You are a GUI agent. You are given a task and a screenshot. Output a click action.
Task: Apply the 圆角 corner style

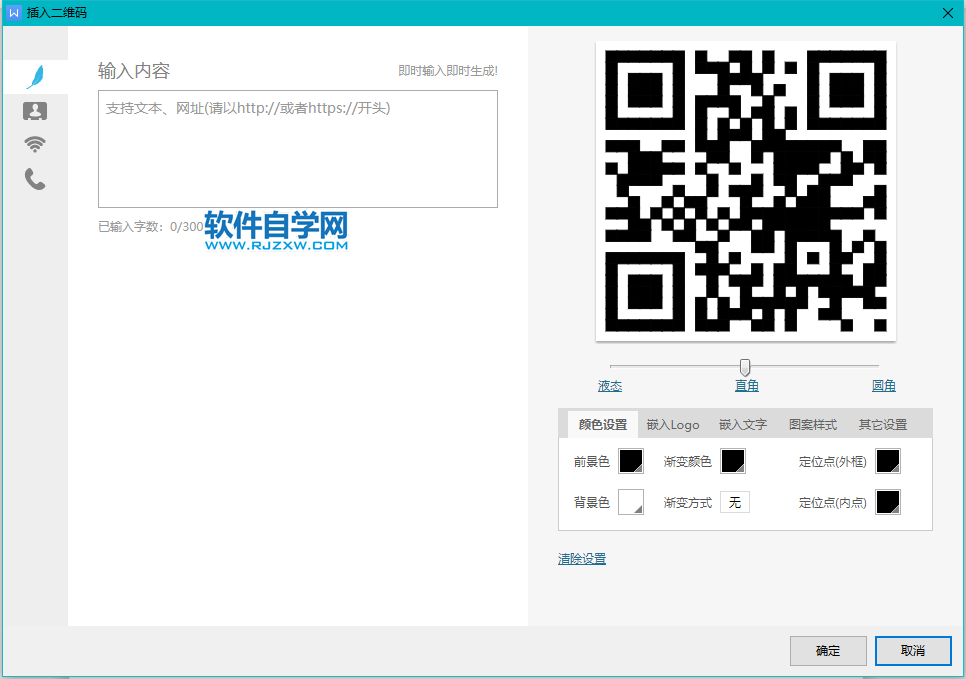(x=883, y=385)
